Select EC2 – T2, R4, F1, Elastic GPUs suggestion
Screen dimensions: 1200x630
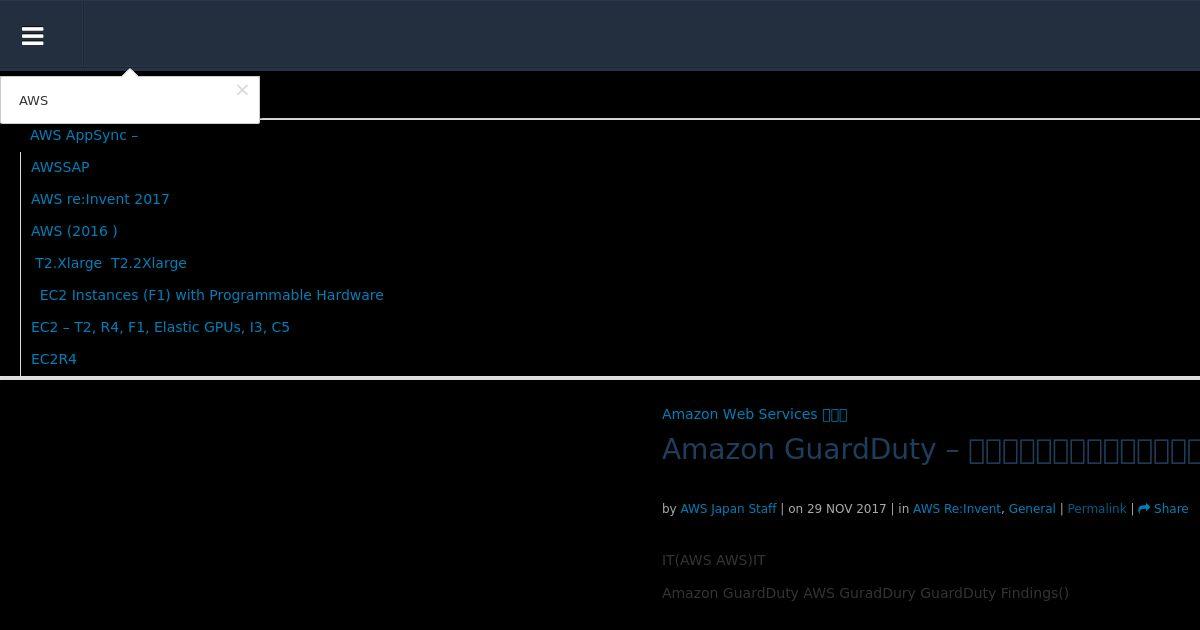click(160, 327)
